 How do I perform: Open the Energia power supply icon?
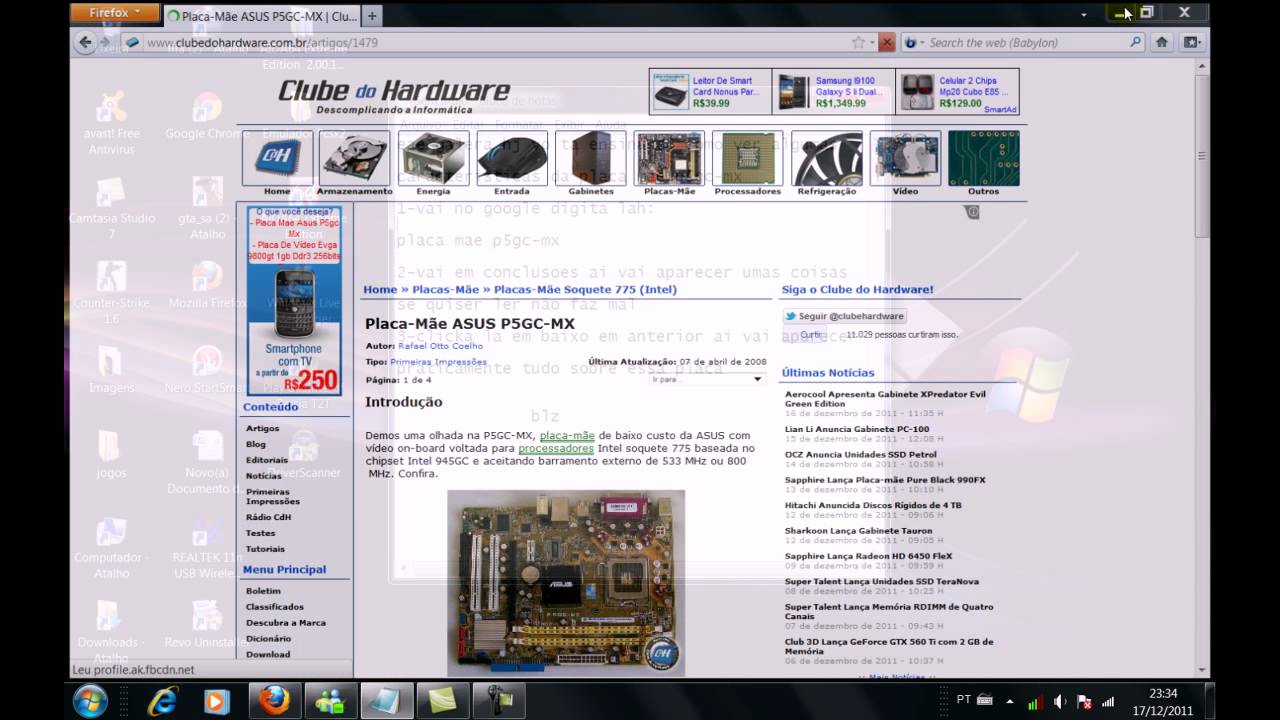(433, 158)
